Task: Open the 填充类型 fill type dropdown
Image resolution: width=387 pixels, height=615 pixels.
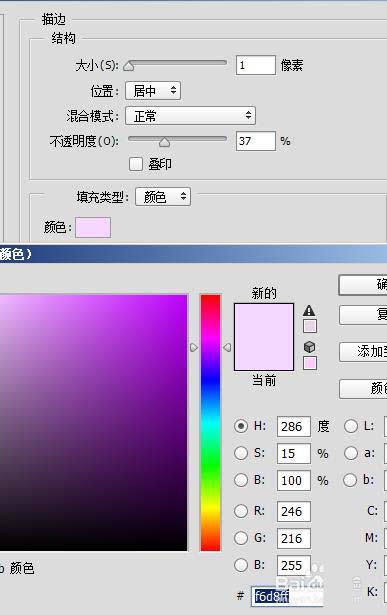Action: click(163, 197)
